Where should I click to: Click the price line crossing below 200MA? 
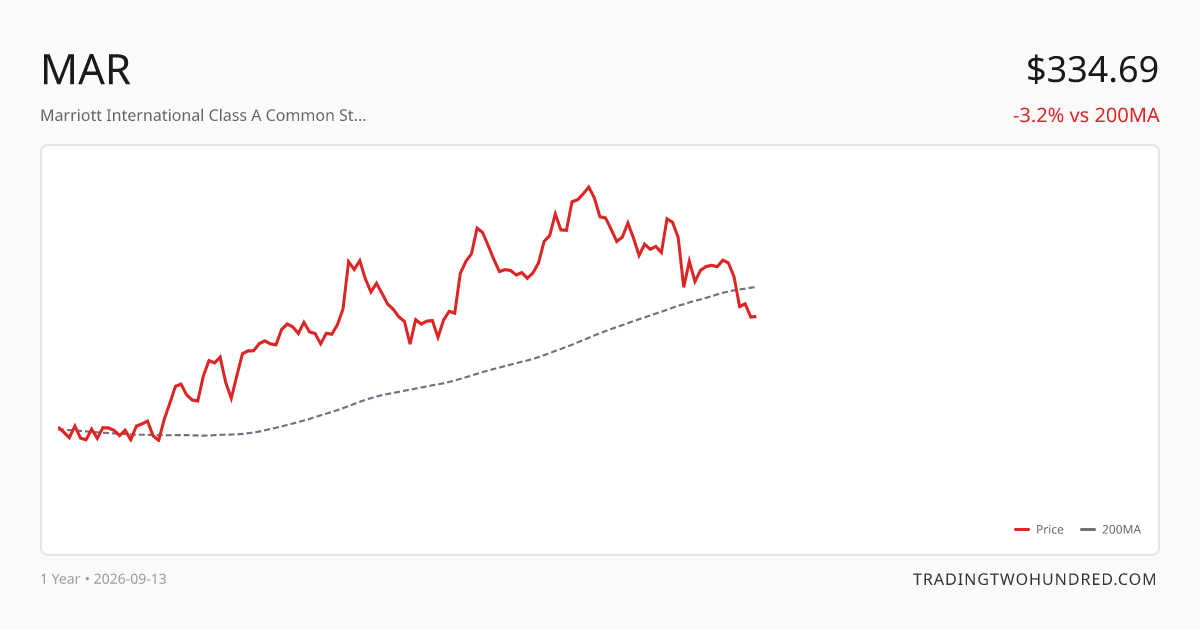pyautogui.click(x=737, y=290)
